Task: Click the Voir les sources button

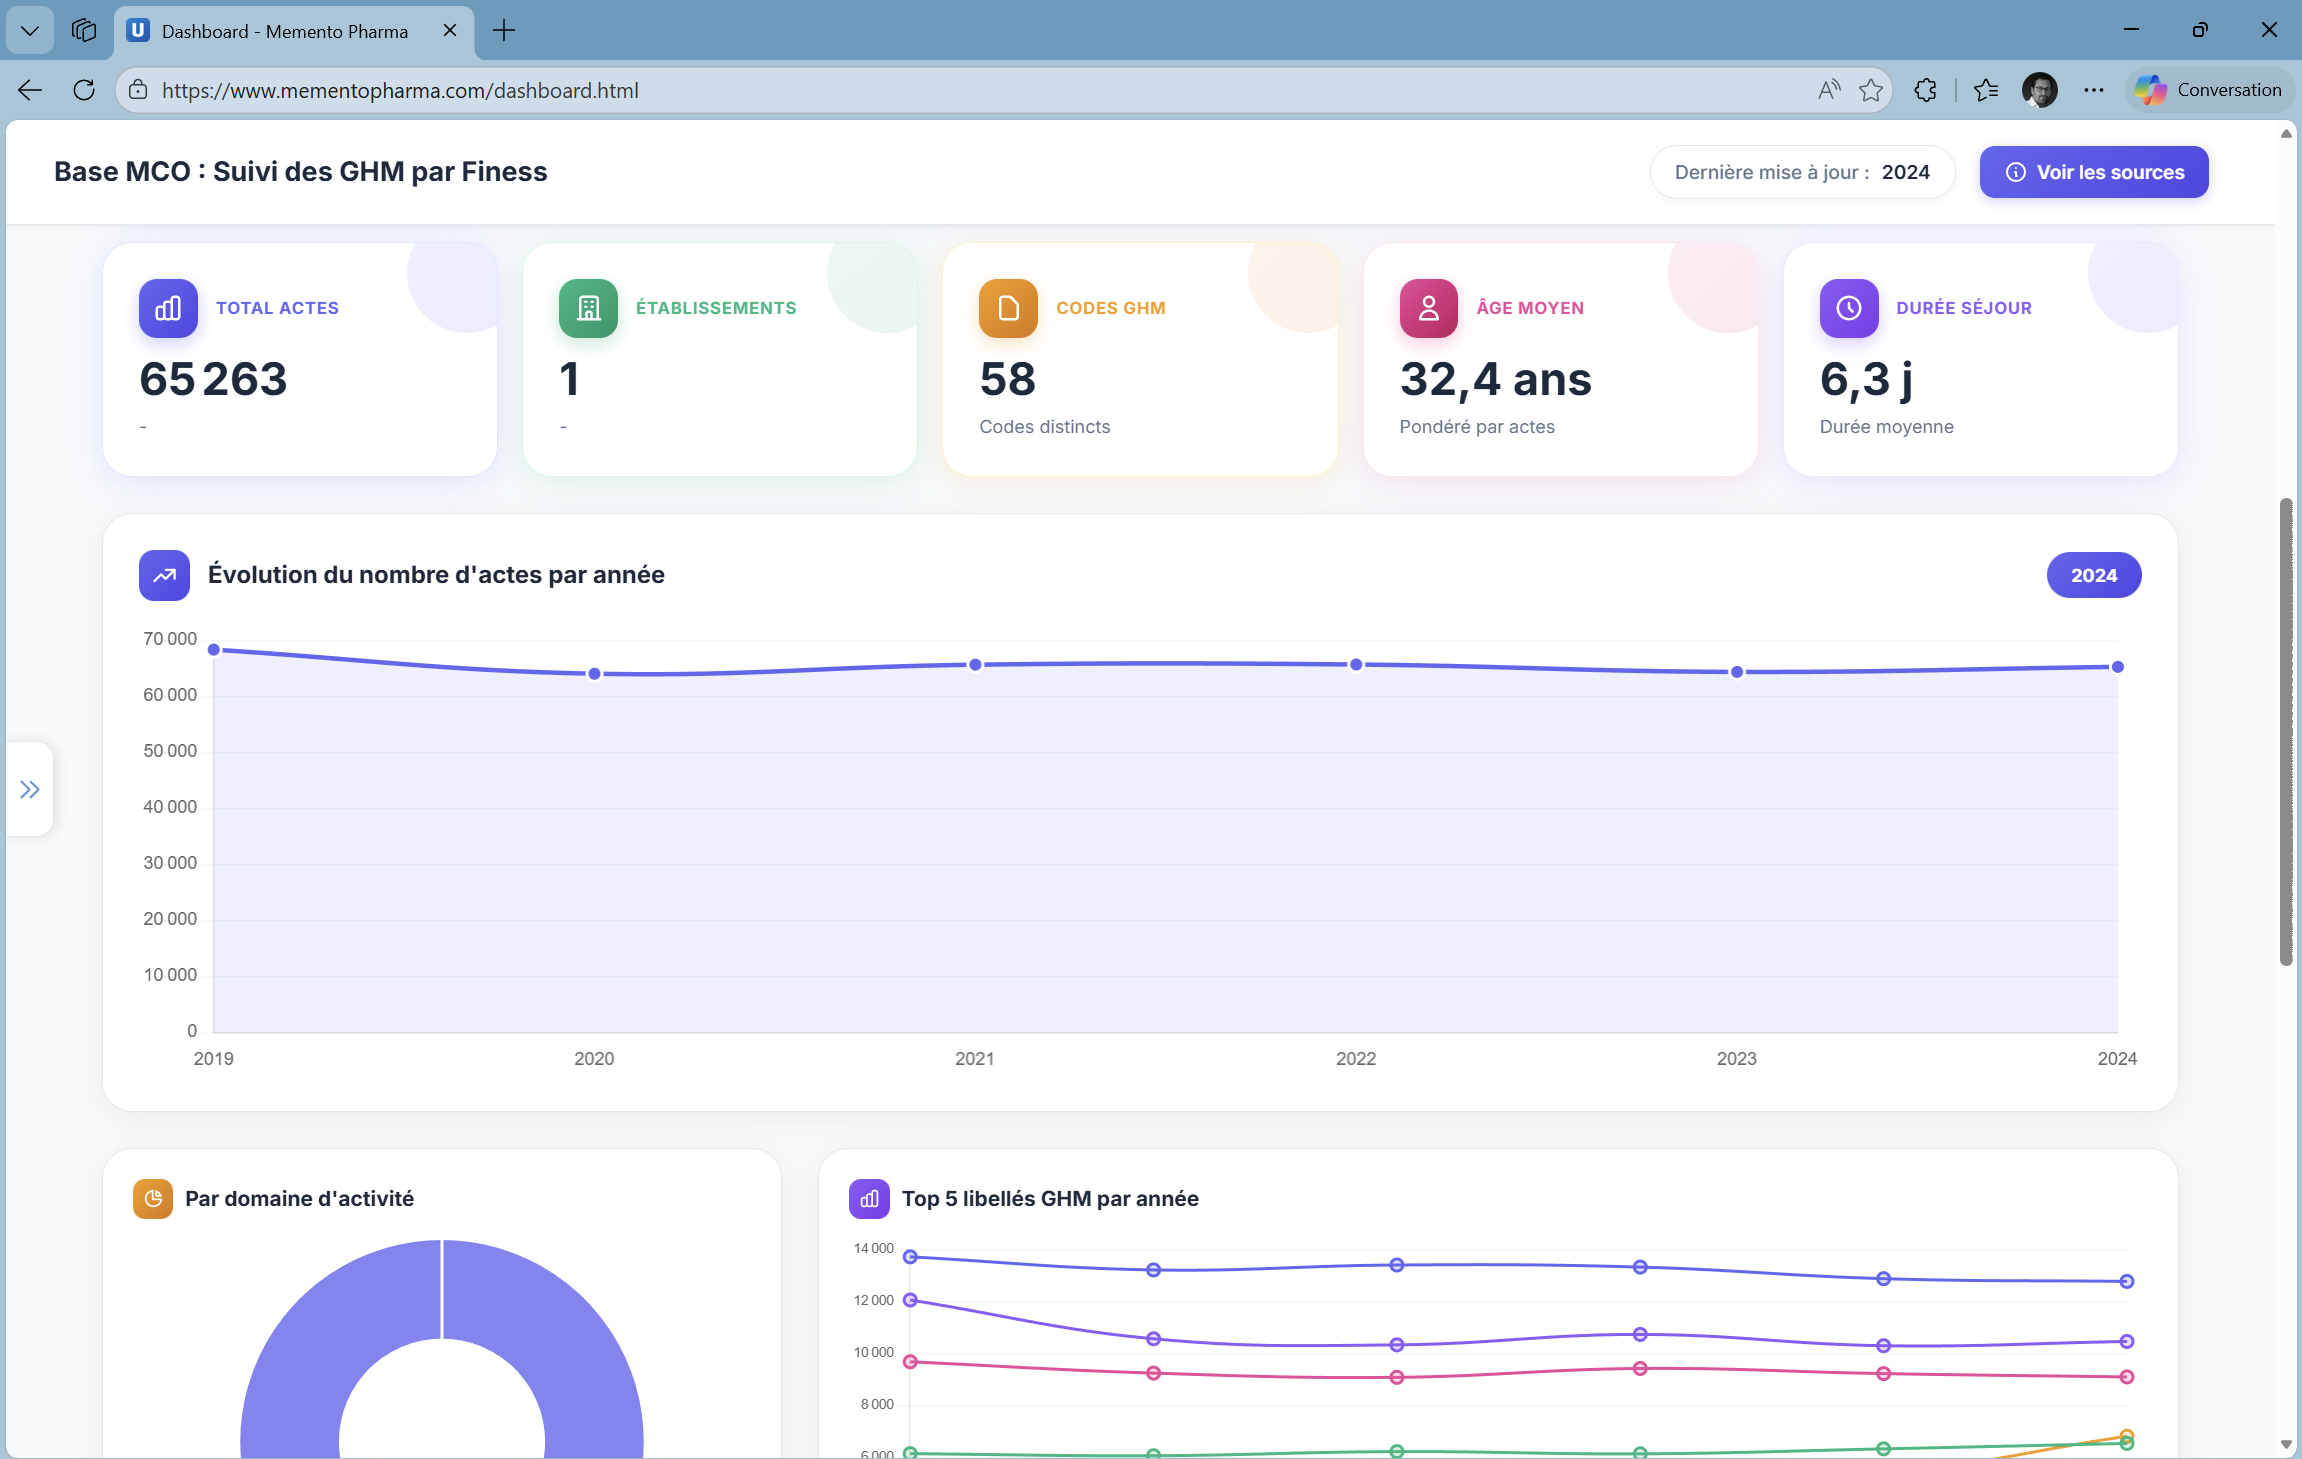Action: 2093,171
